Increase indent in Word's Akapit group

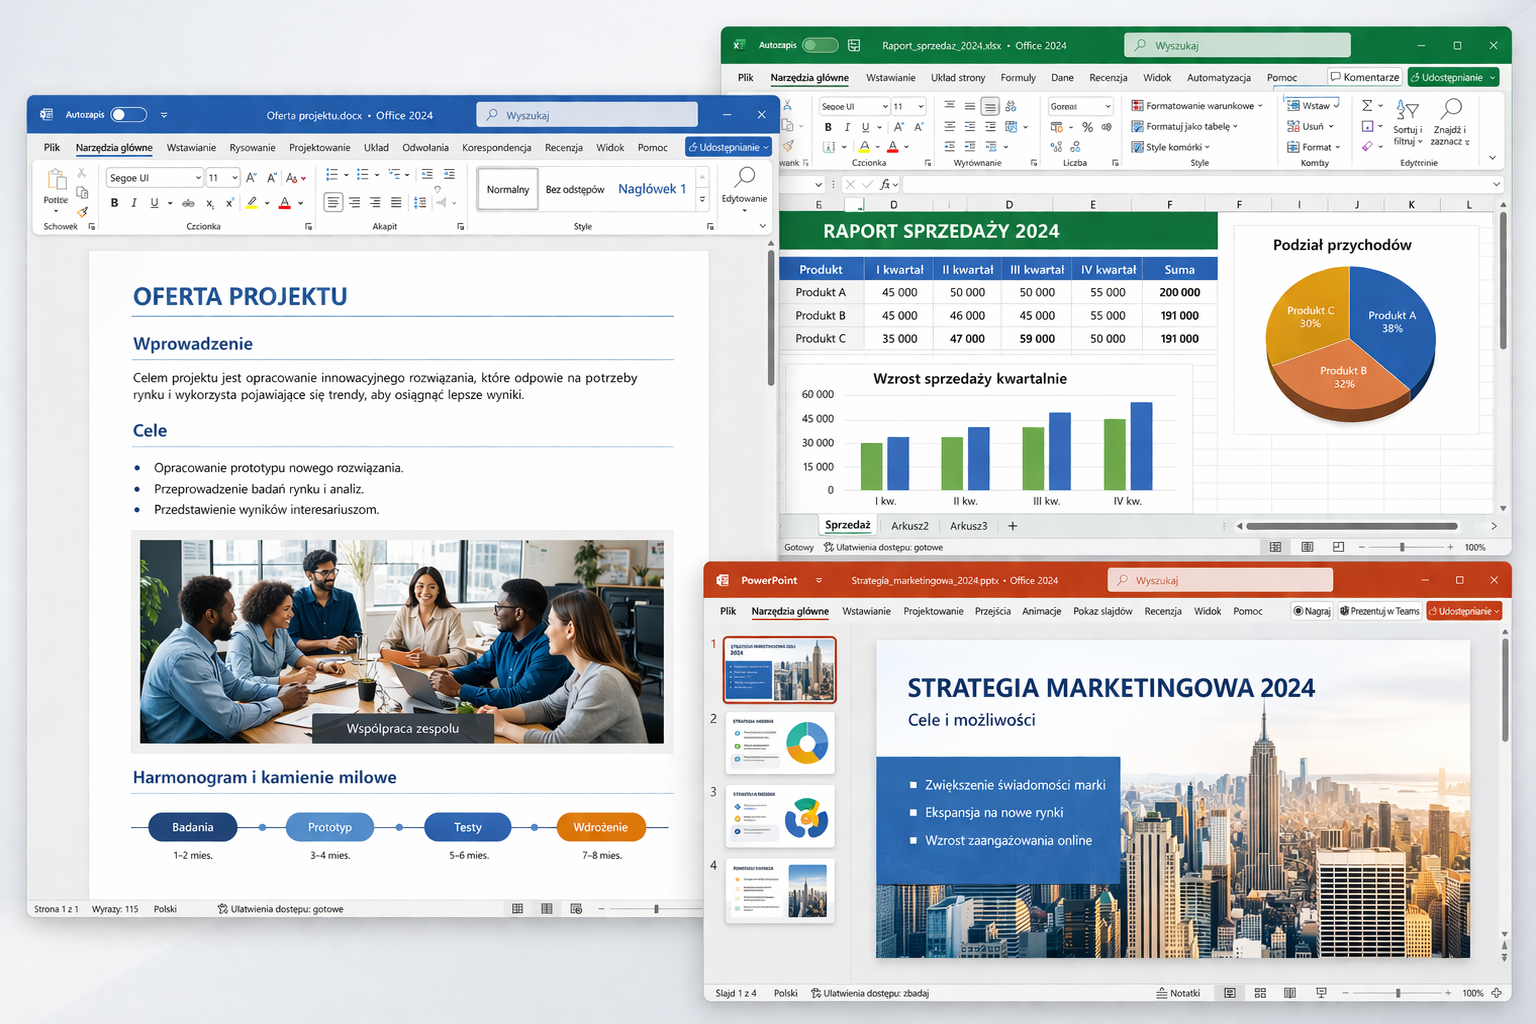coord(449,175)
